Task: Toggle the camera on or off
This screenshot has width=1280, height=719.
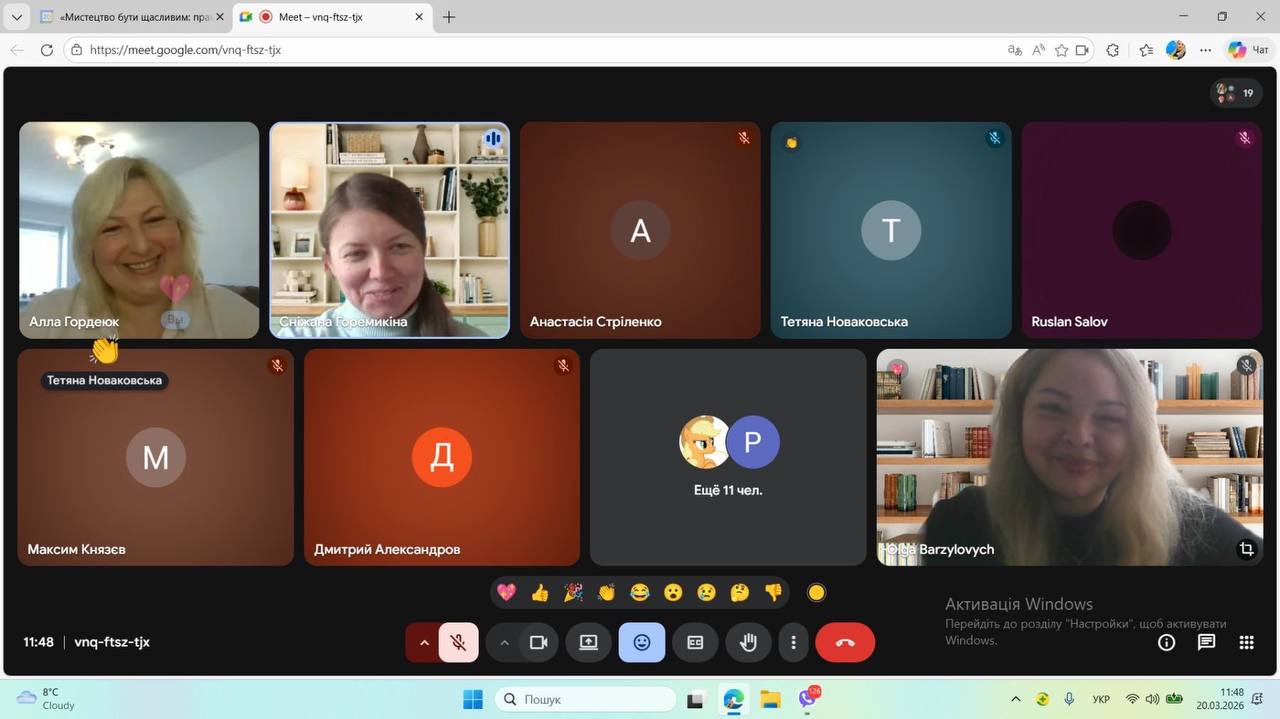Action: click(539, 643)
